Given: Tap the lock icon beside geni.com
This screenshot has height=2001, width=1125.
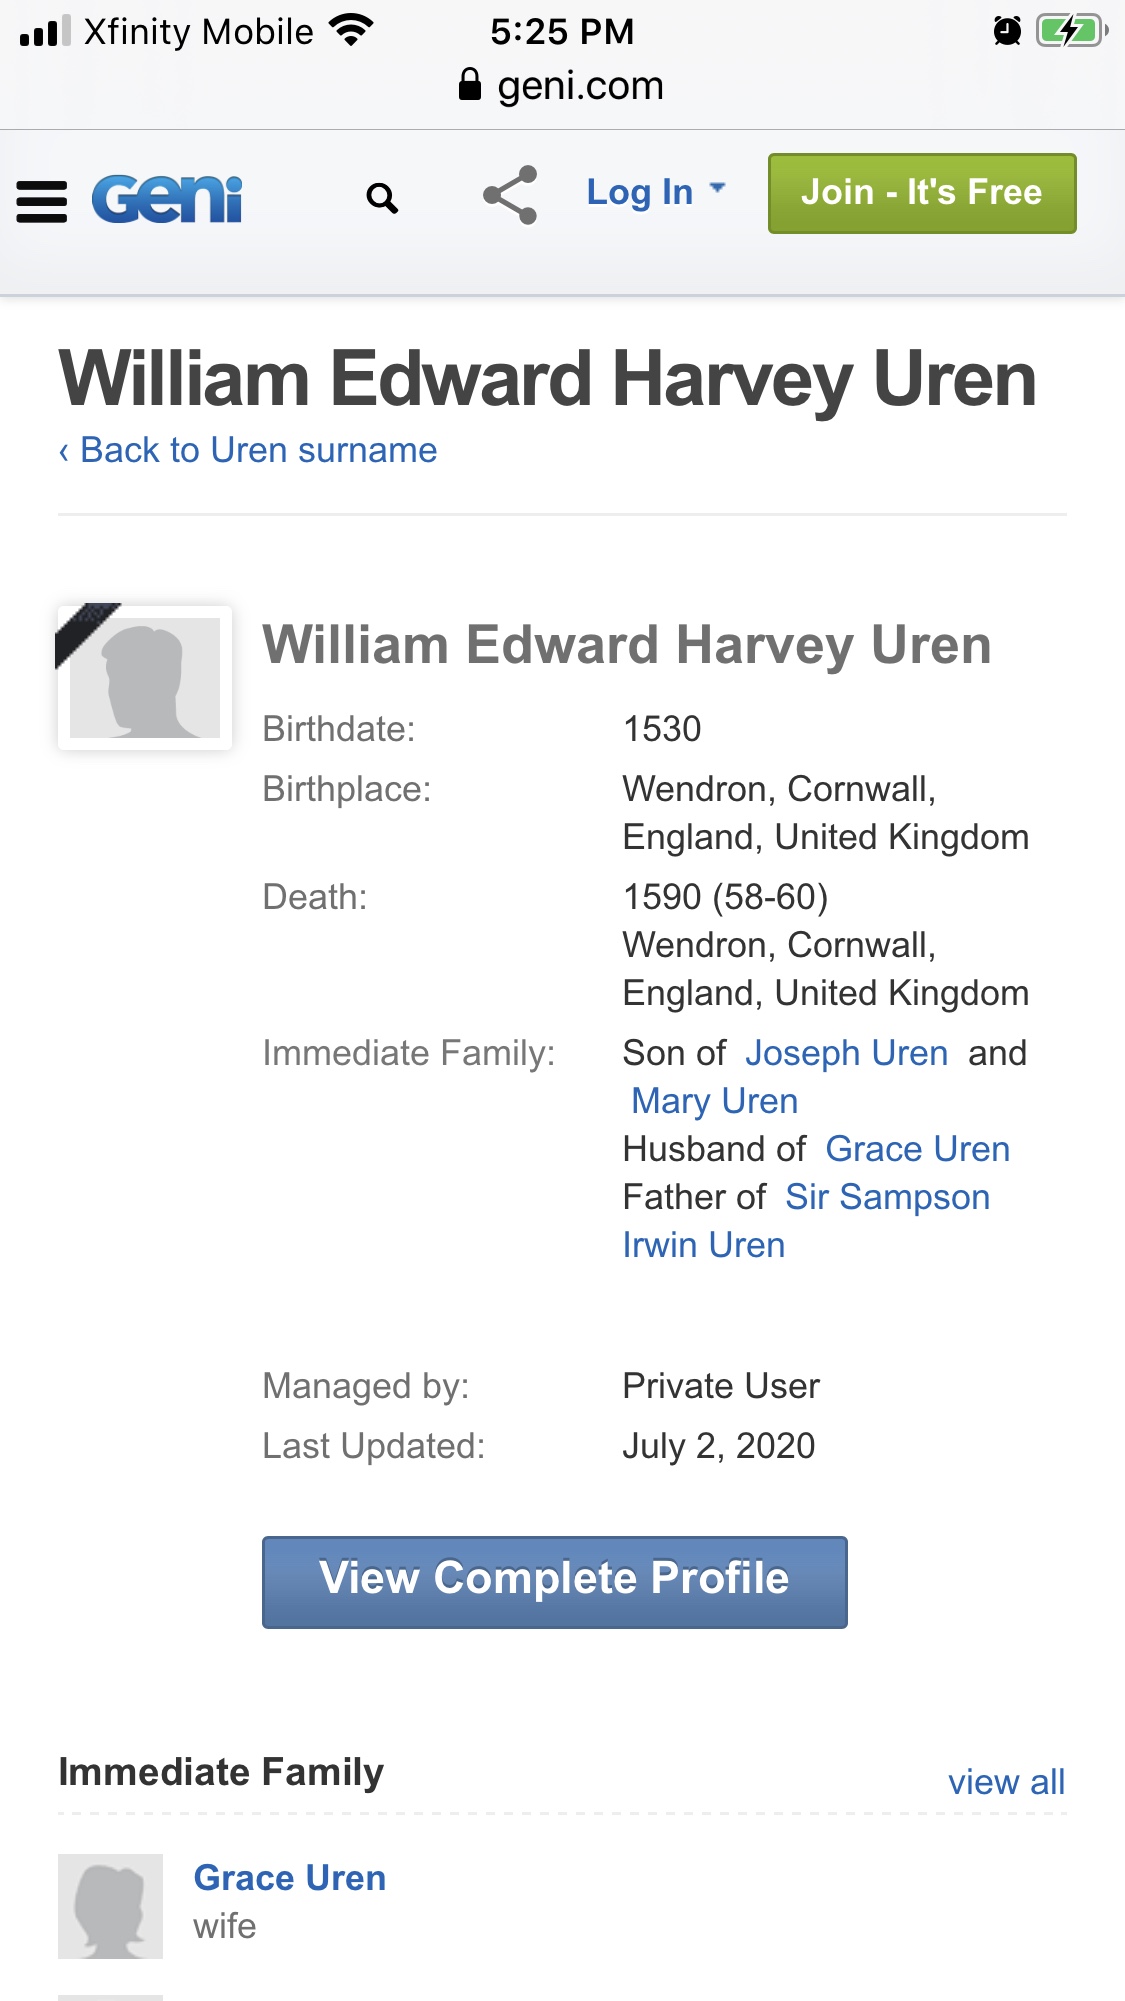Looking at the screenshot, I should click(x=469, y=85).
